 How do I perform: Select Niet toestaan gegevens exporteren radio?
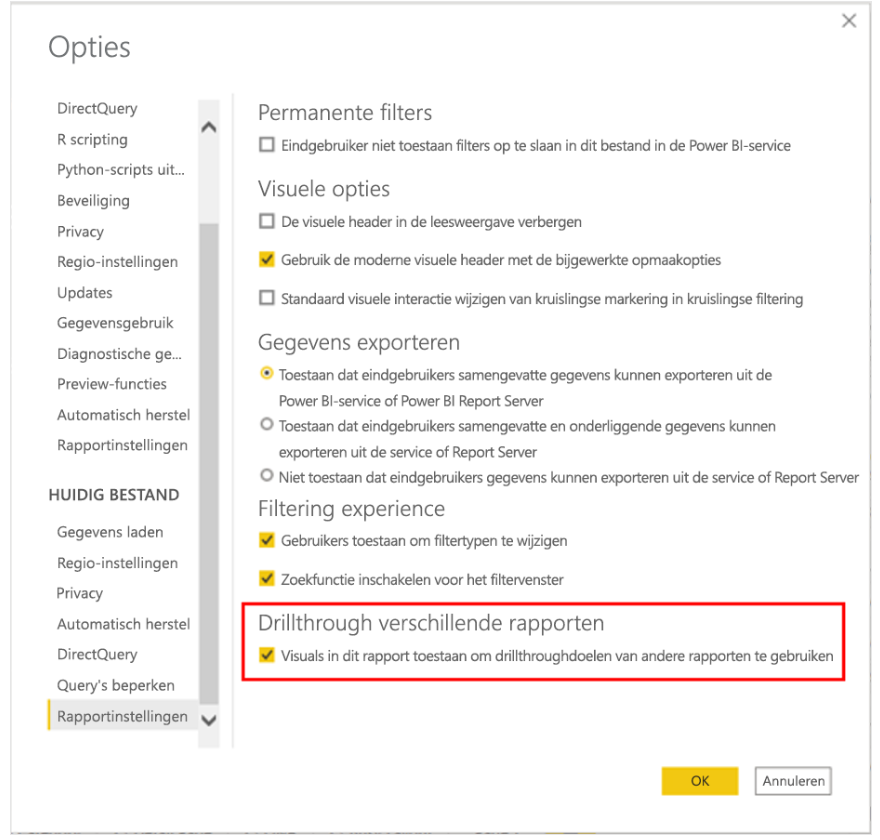coord(267,476)
